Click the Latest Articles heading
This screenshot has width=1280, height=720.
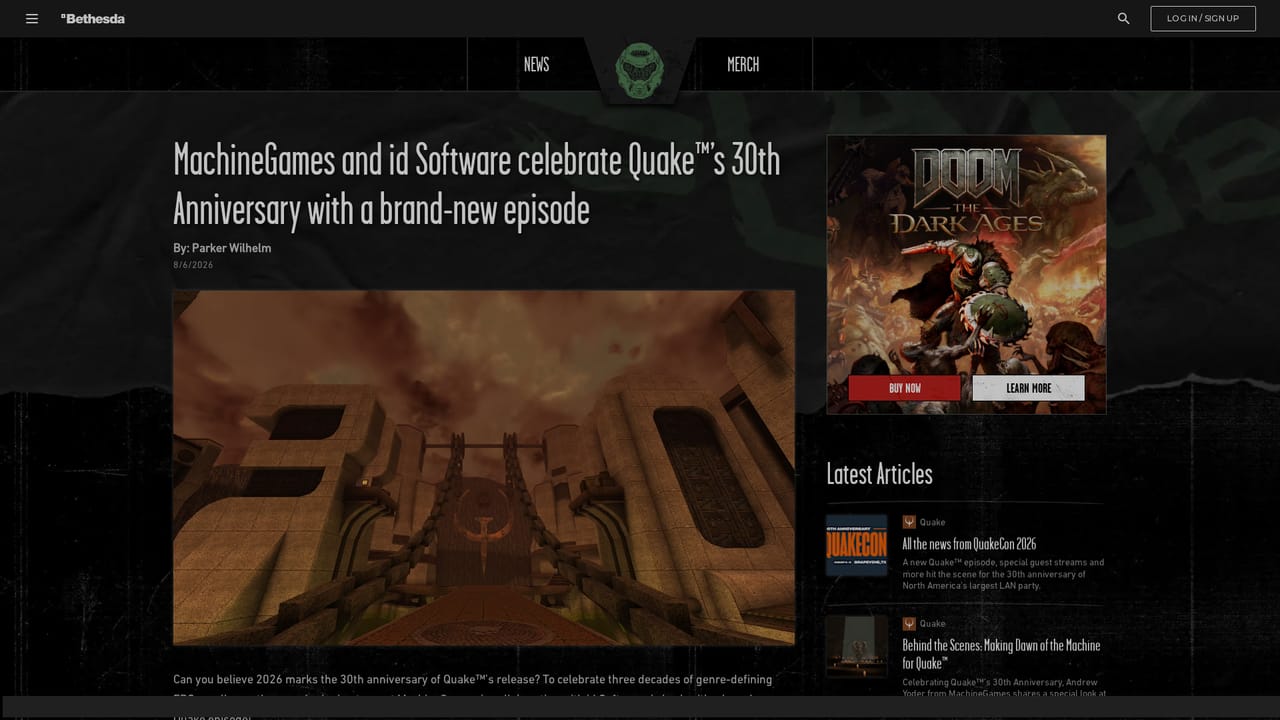(x=879, y=474)
